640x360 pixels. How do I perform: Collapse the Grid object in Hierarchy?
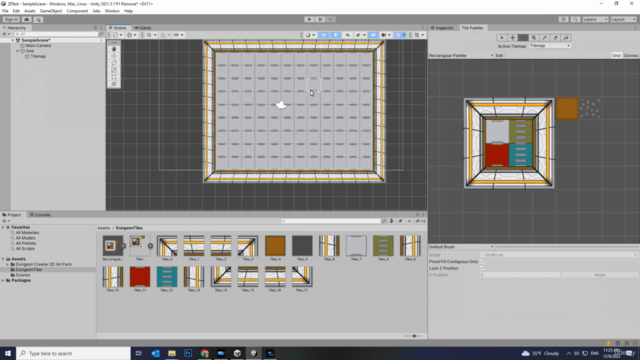pyautogui.click(x=18, y=51)
